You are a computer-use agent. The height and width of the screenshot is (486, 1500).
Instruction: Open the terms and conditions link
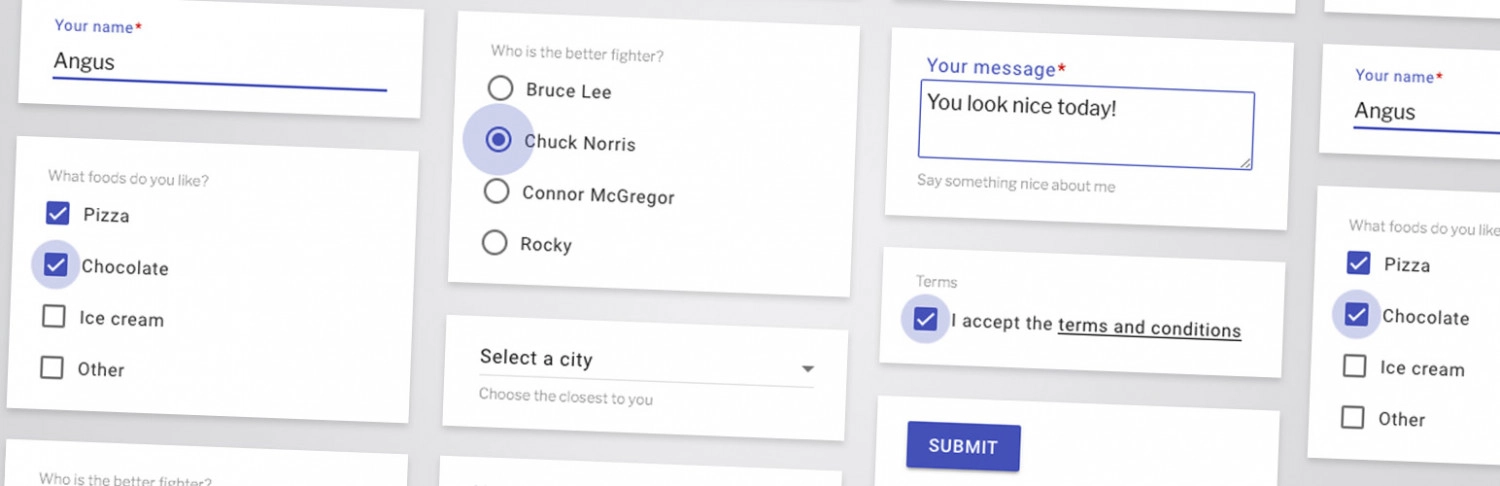pos(1149,327)
